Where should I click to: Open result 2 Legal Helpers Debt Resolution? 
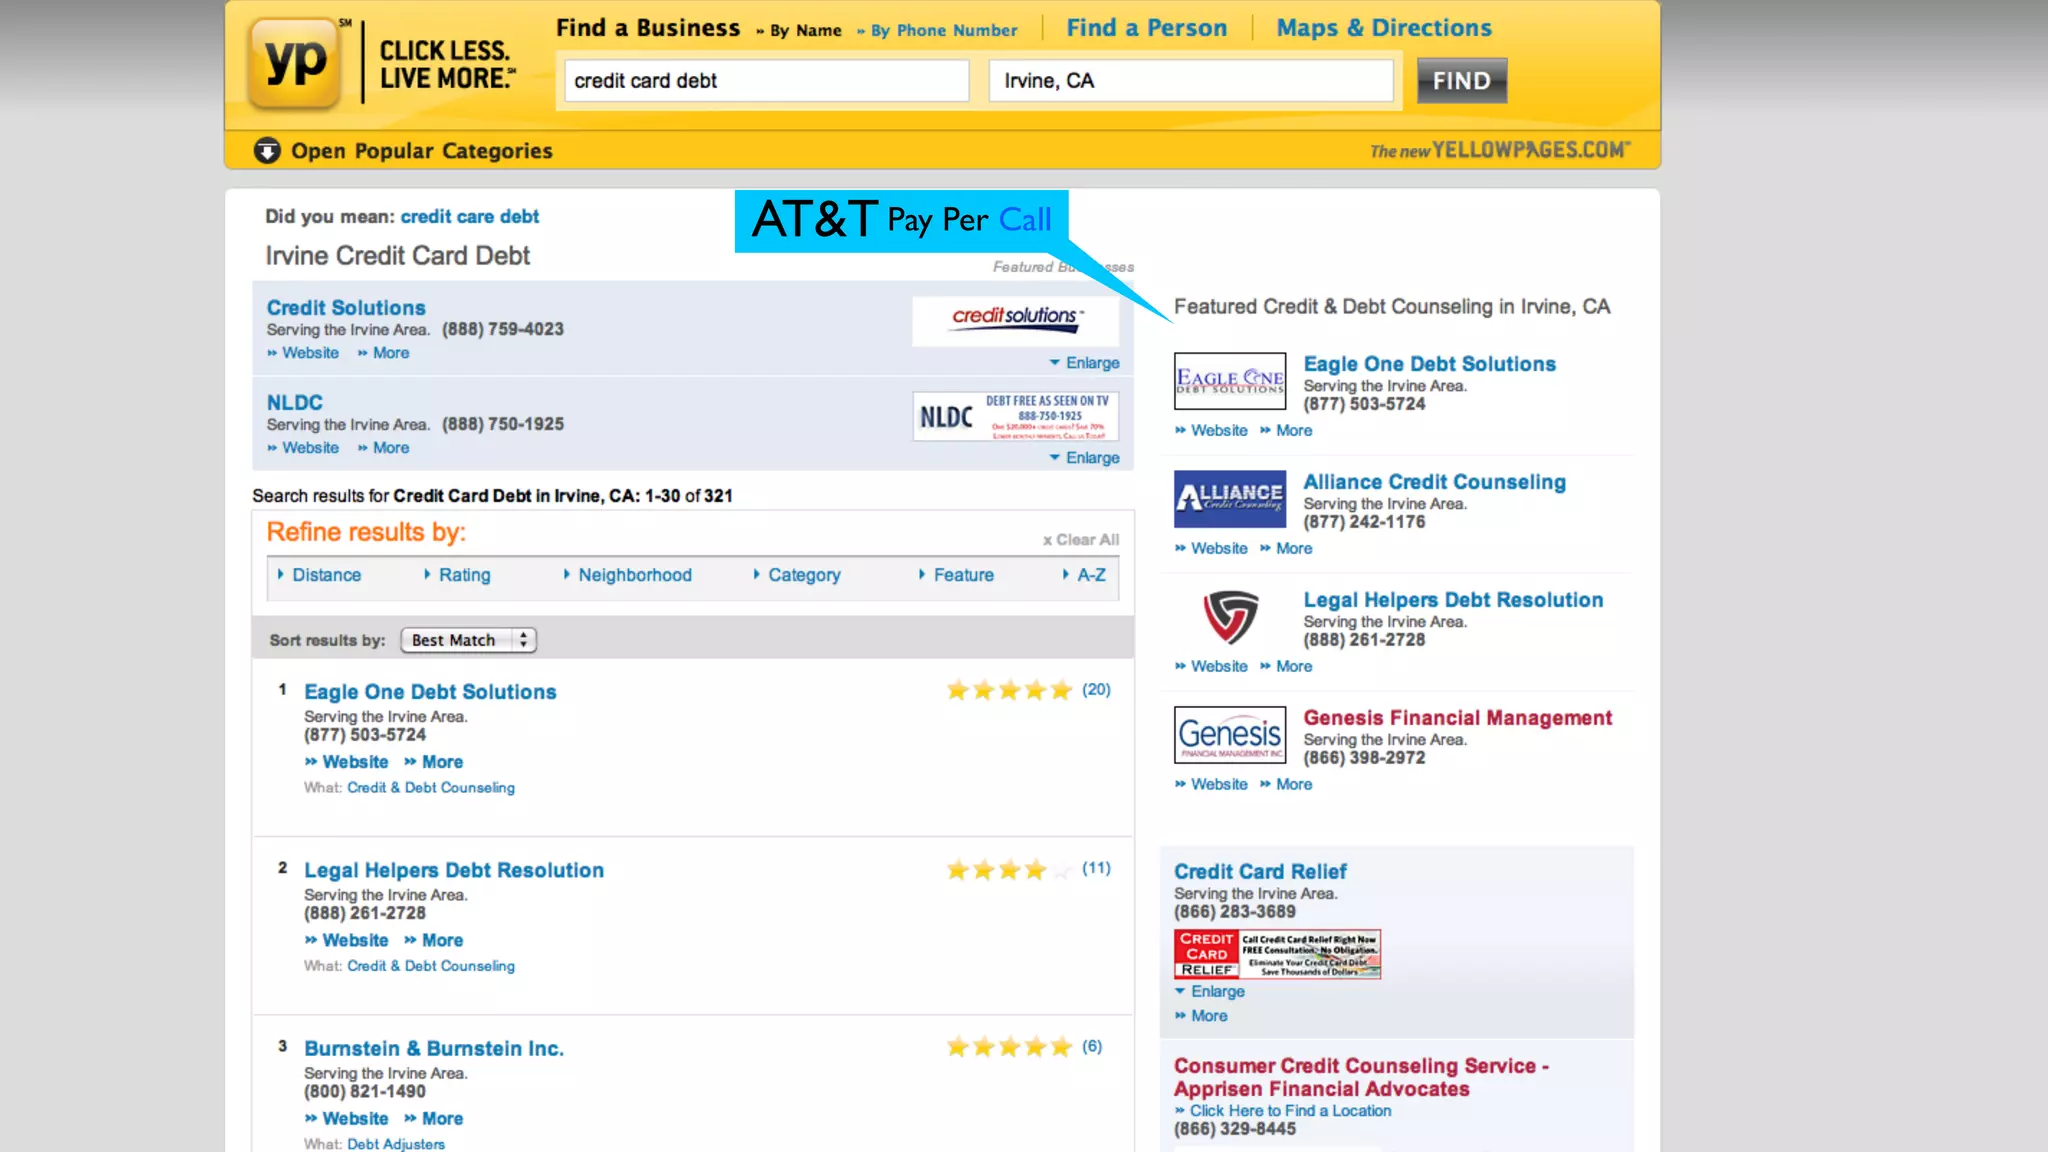454,871
